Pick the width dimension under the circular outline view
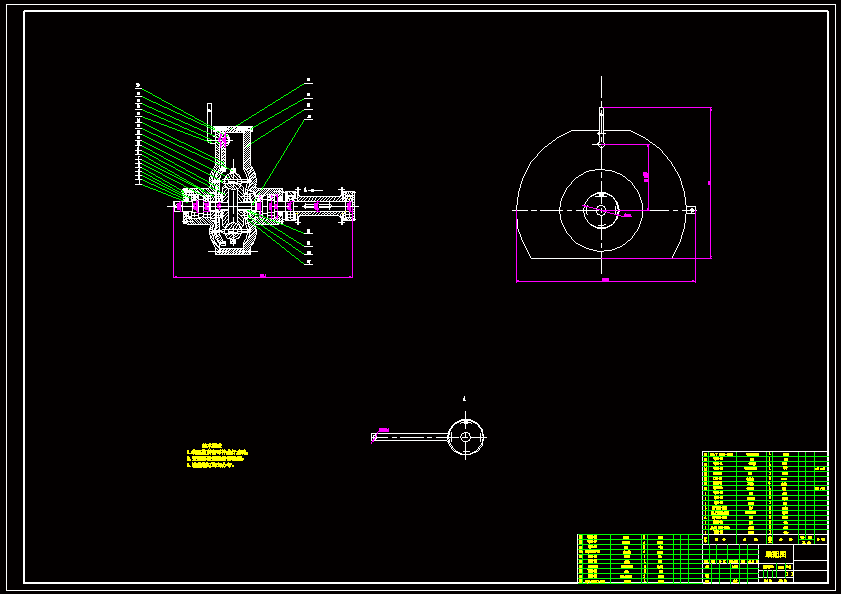 tap(606, 280)
